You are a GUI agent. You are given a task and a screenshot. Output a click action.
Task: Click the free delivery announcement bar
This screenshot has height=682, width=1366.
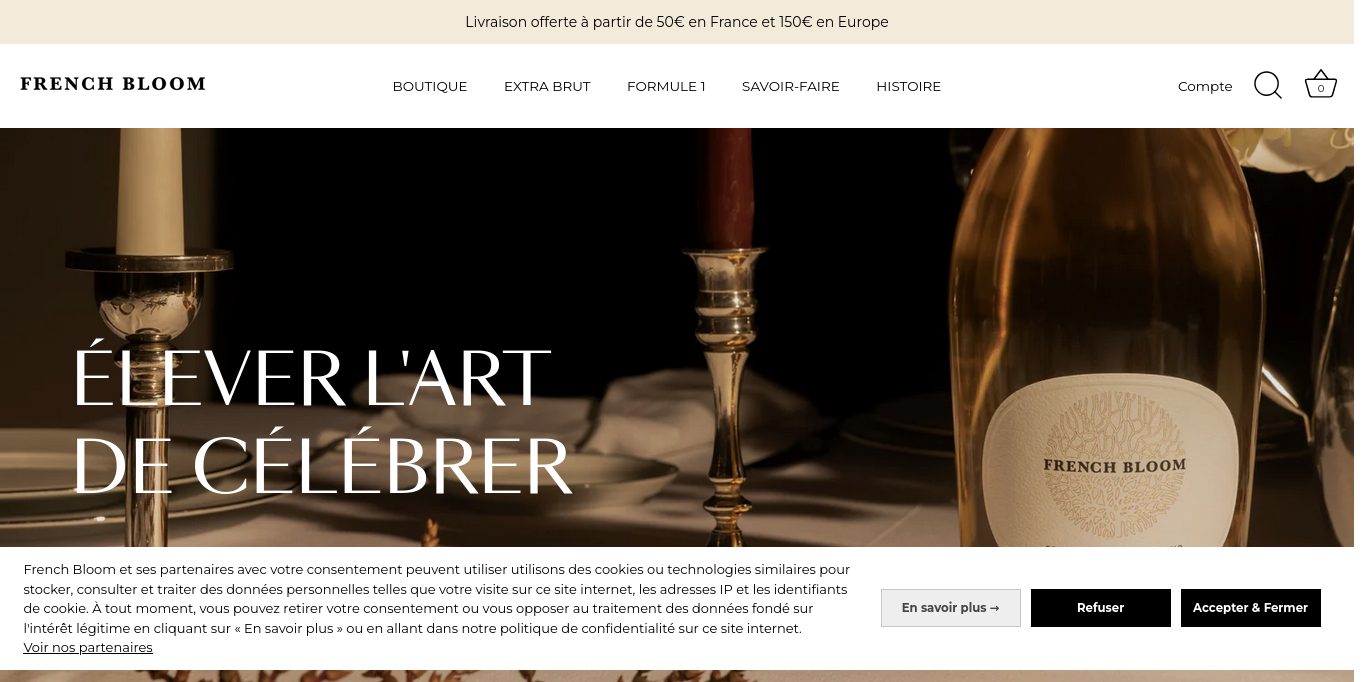(677, 22)
